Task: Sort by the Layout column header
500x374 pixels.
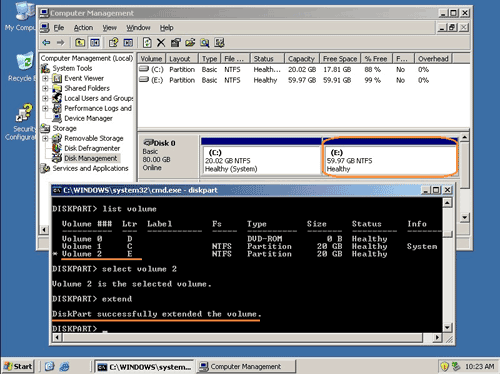Action: 182,59
